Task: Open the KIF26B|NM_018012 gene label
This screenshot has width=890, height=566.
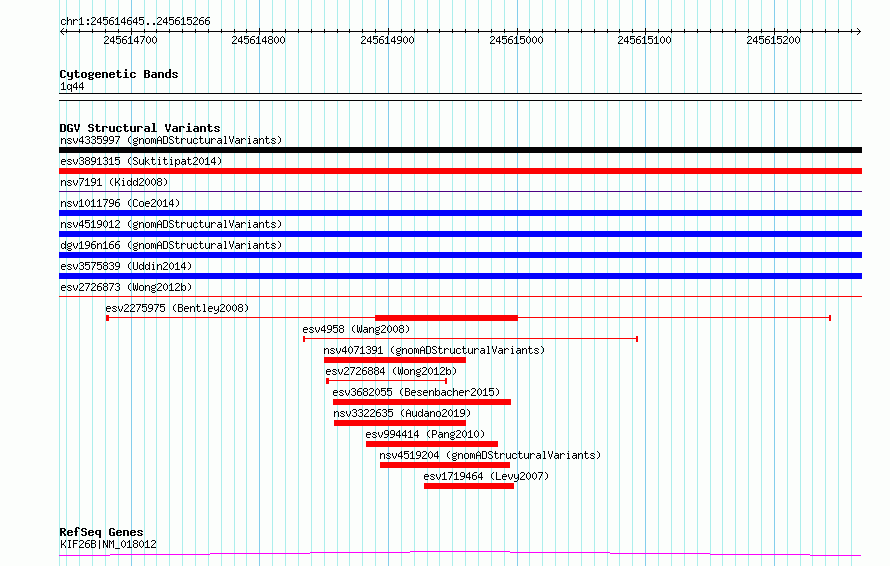Action: coord(108,544)
